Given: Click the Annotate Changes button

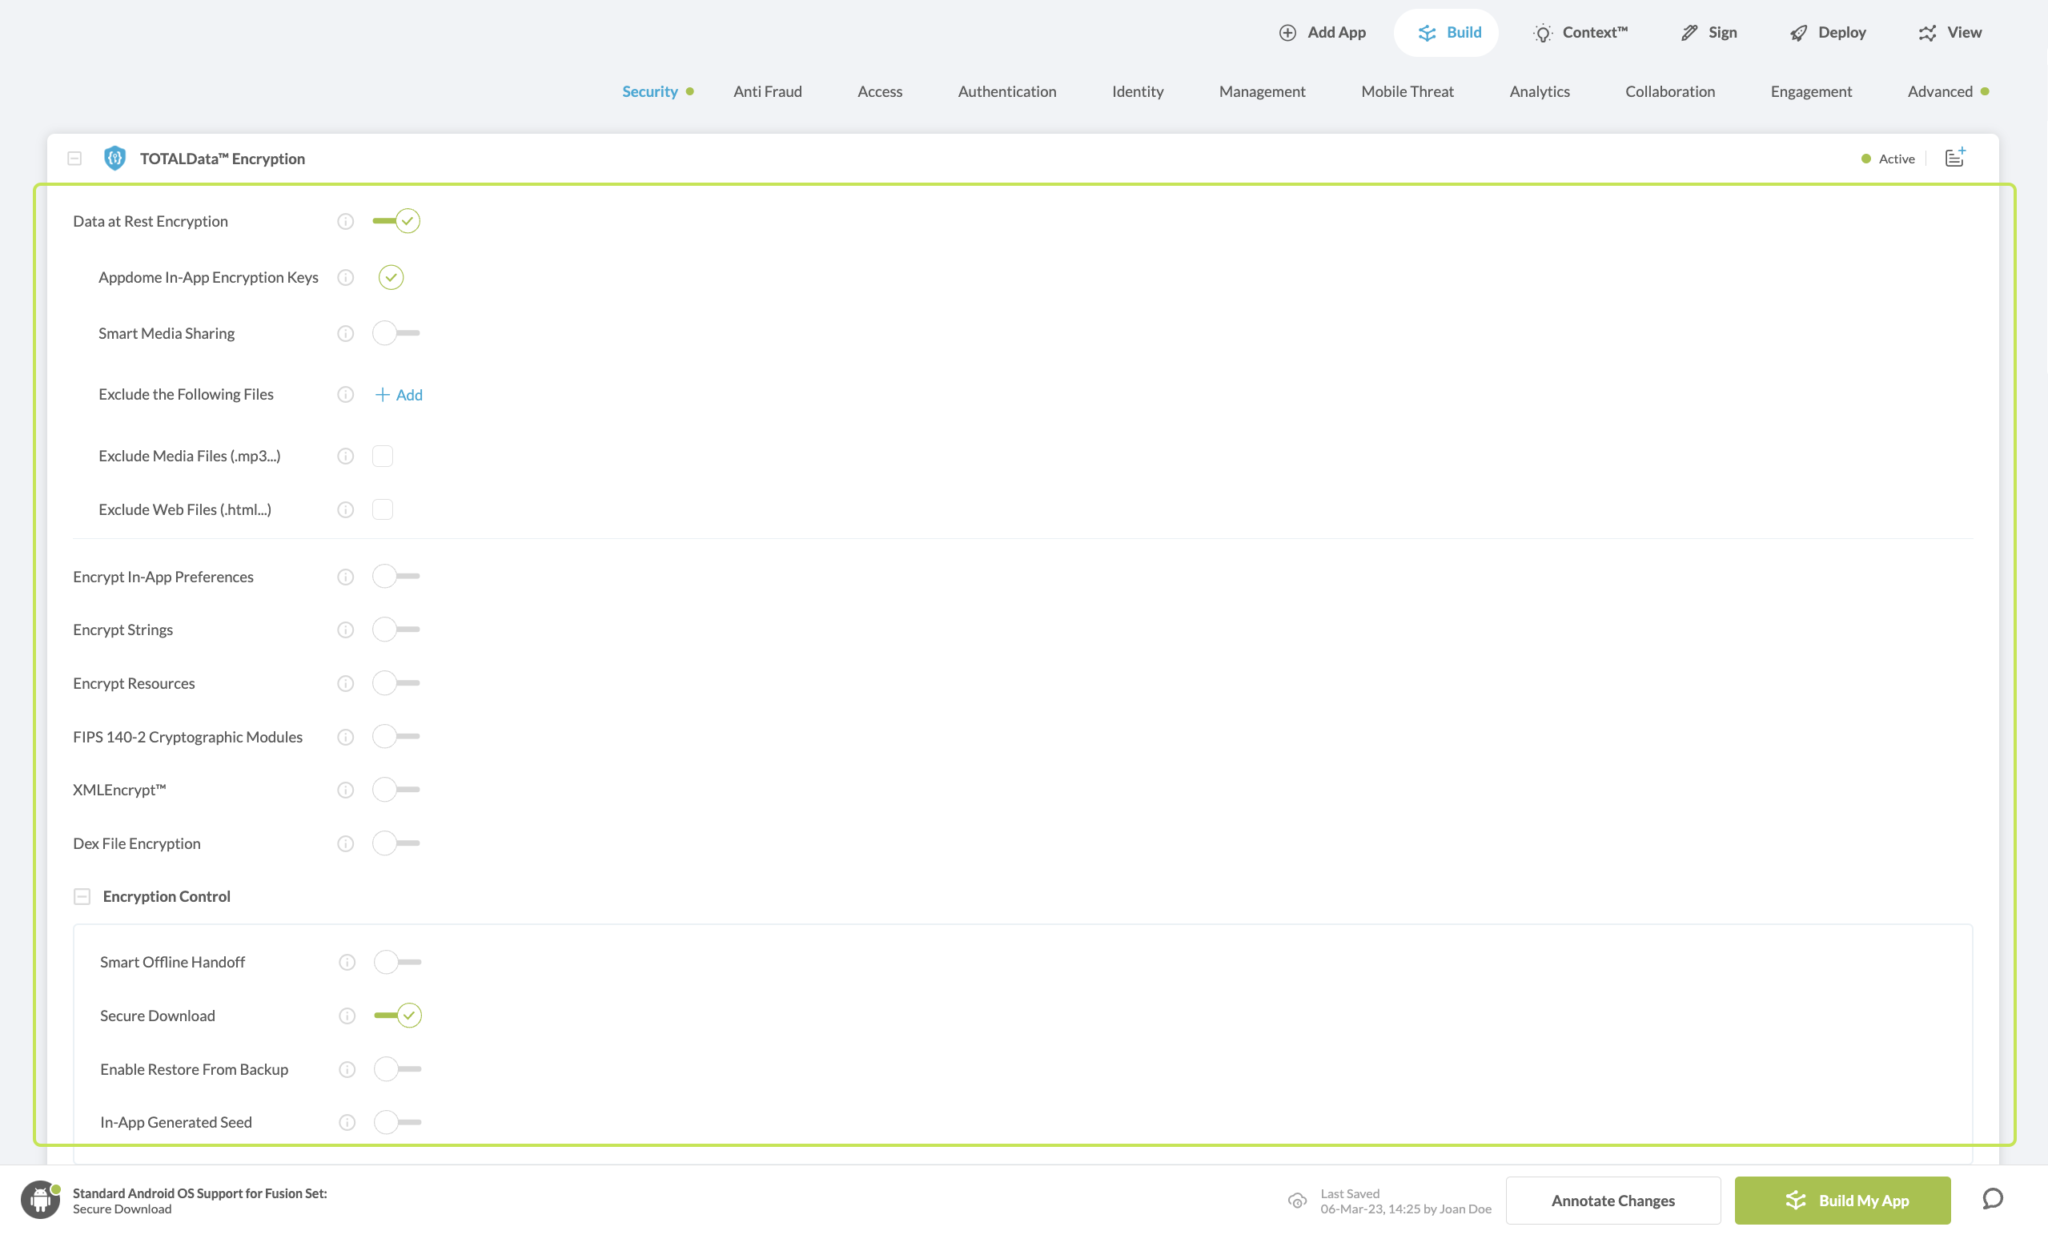Looking at the screenshot, I should [x=1612, y=1200].
